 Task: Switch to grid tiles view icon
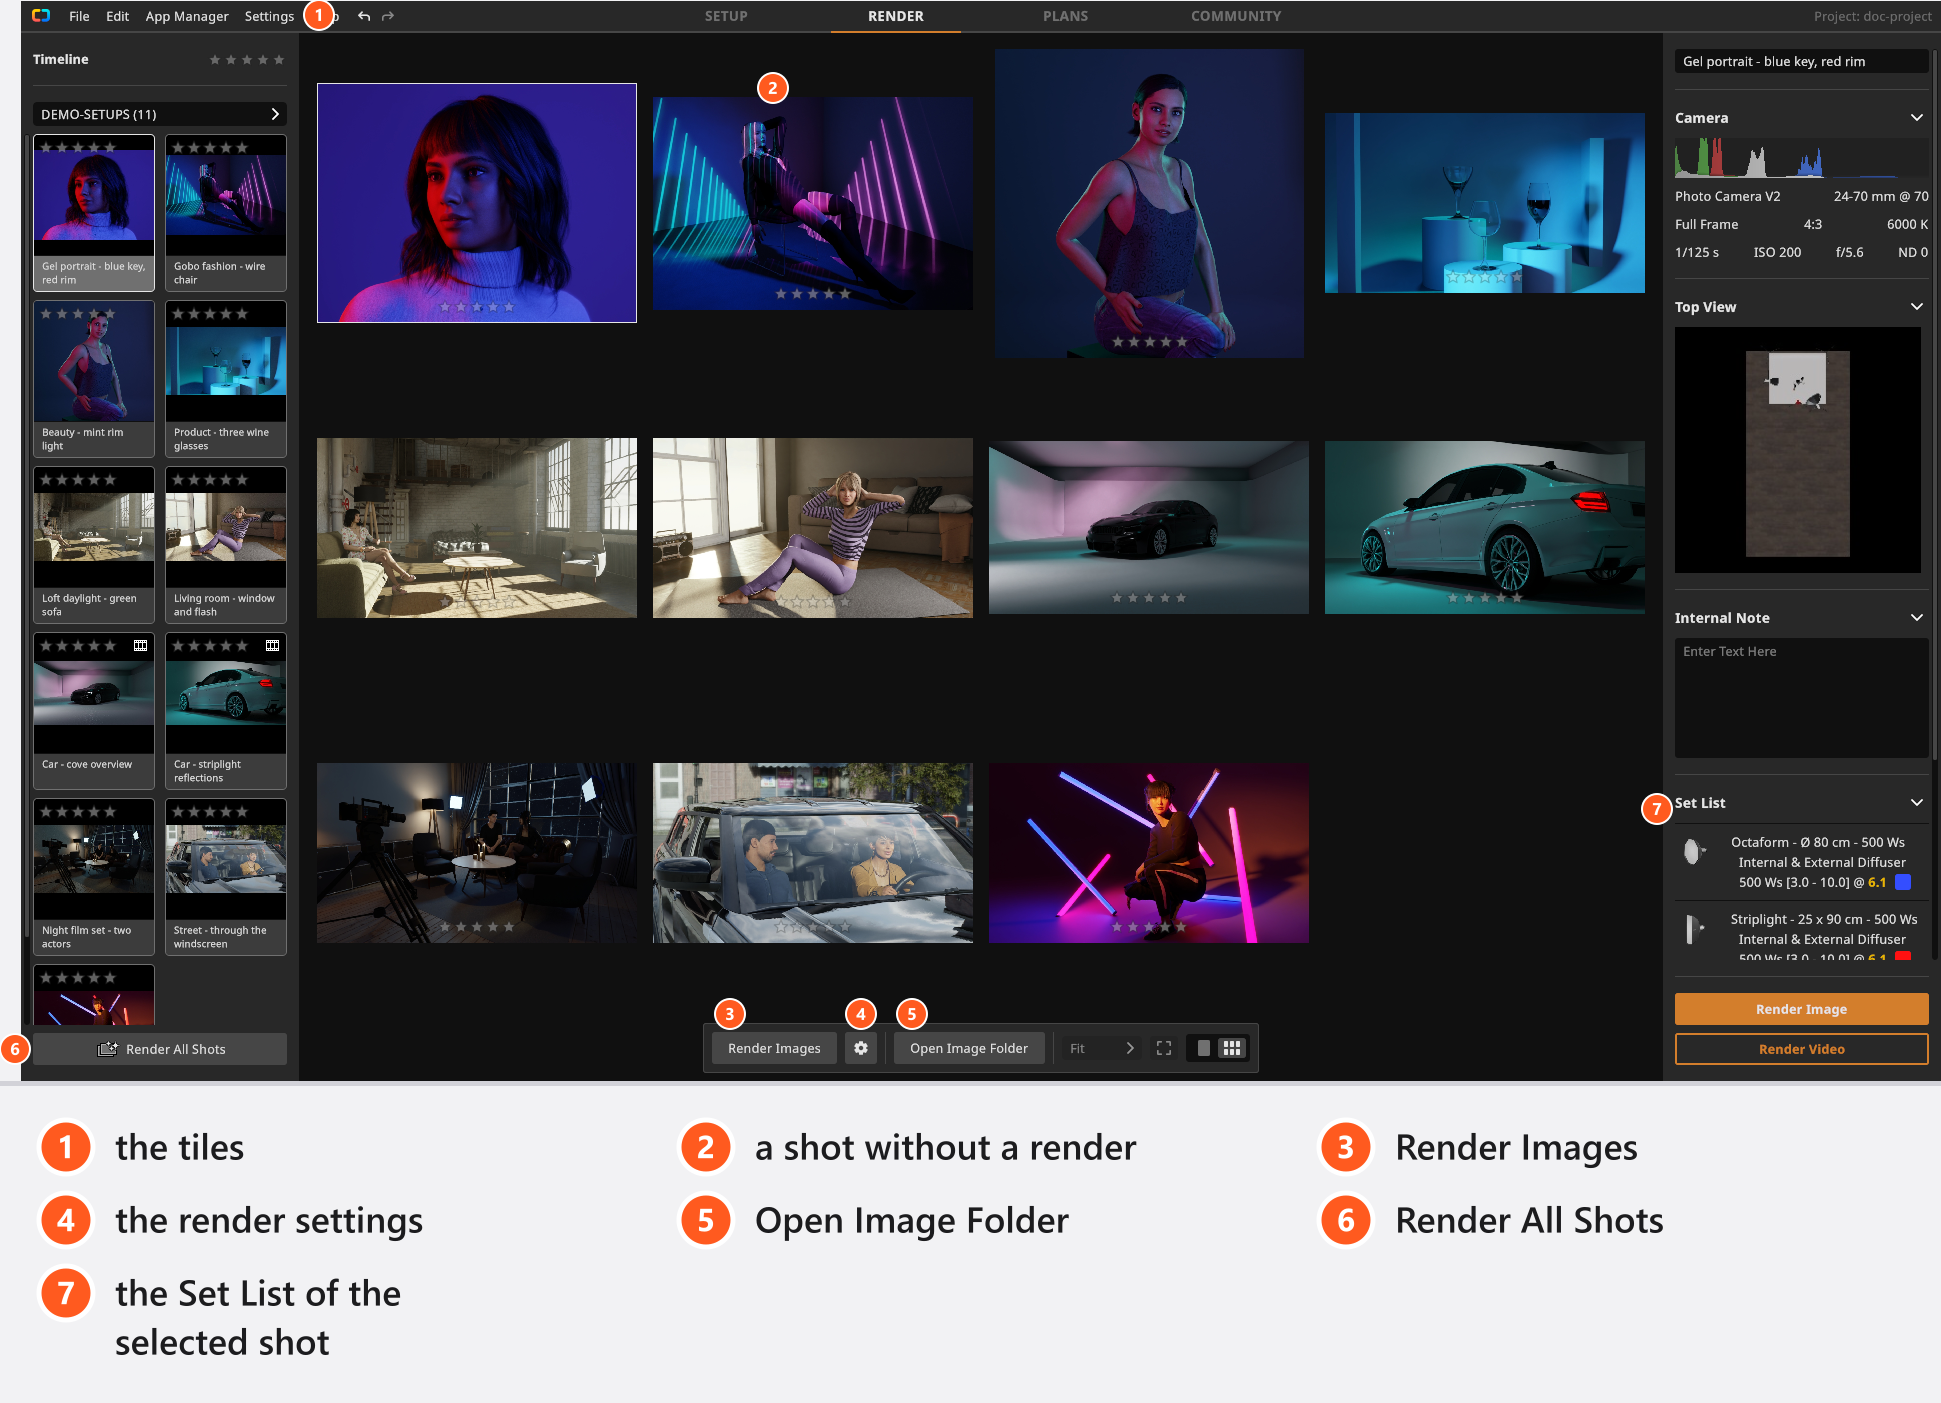pos(1232,1048)
